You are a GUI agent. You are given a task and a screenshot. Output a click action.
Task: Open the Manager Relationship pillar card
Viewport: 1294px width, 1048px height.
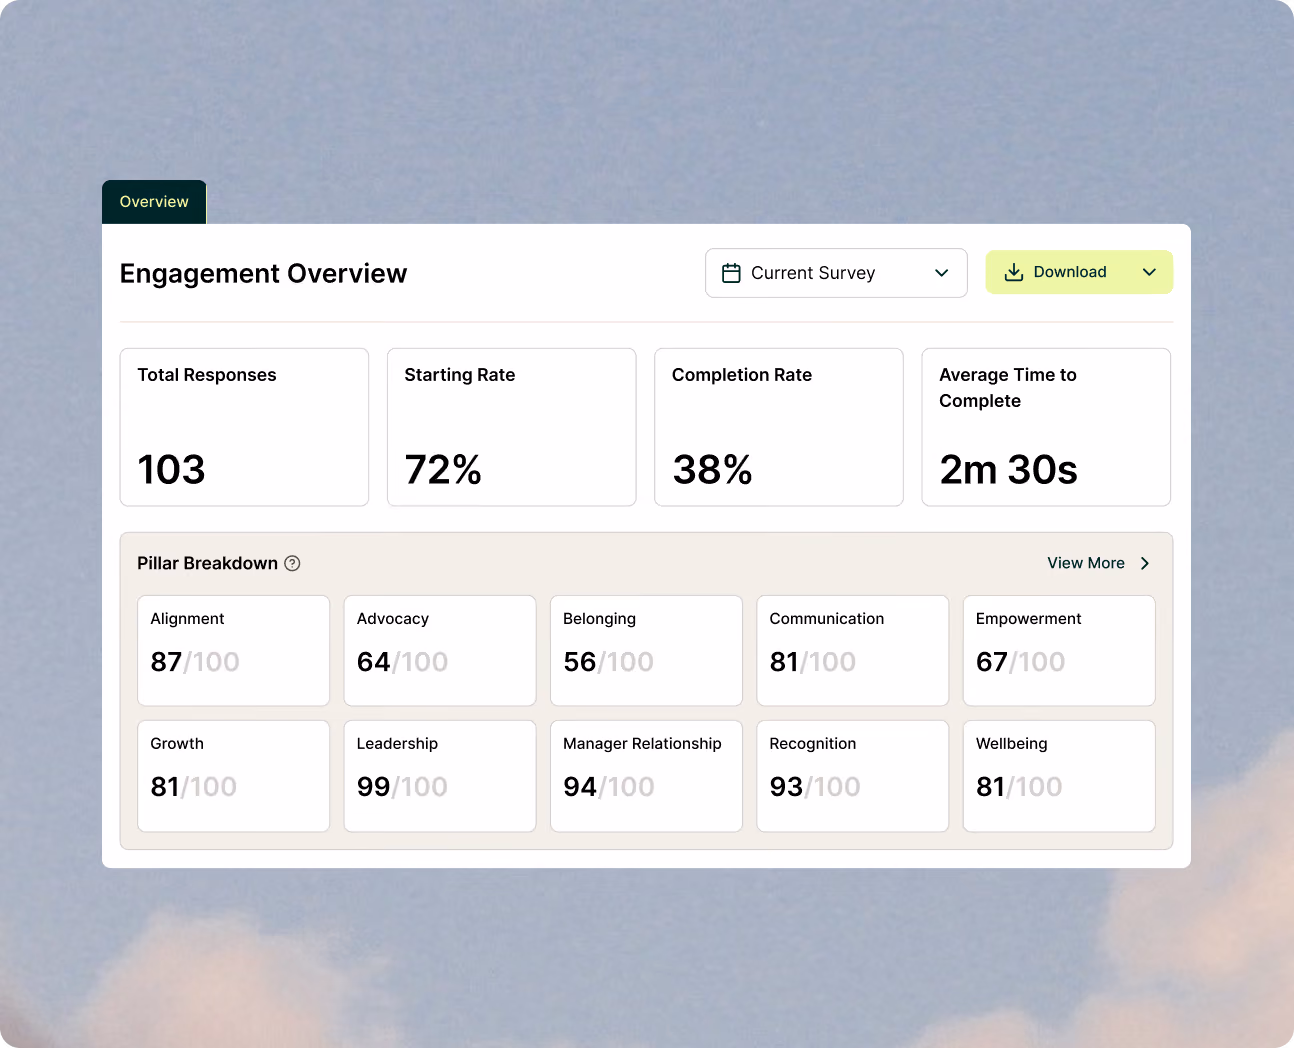click(x=646, y=776)
